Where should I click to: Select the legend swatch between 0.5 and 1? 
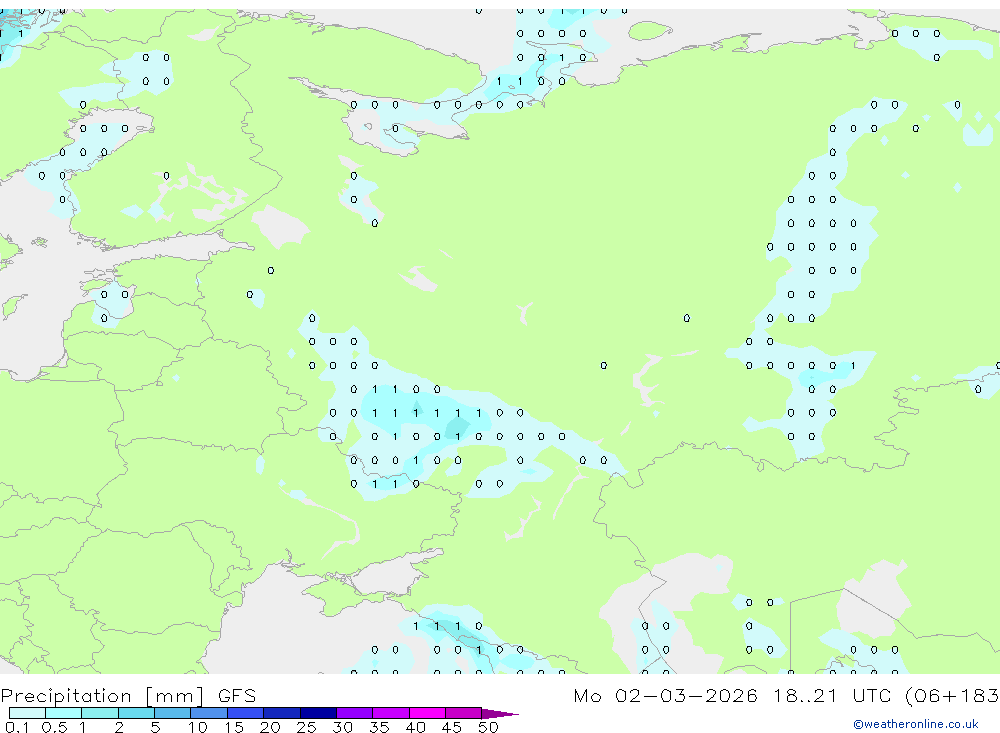tap(64, 713)
